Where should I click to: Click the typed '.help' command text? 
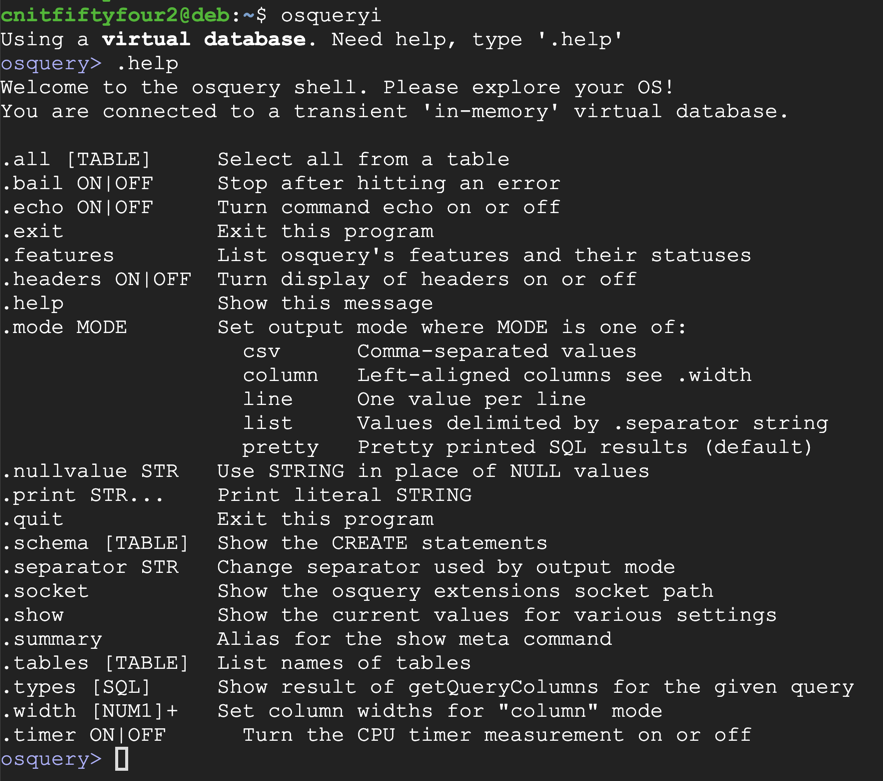[x=147, y=64]
